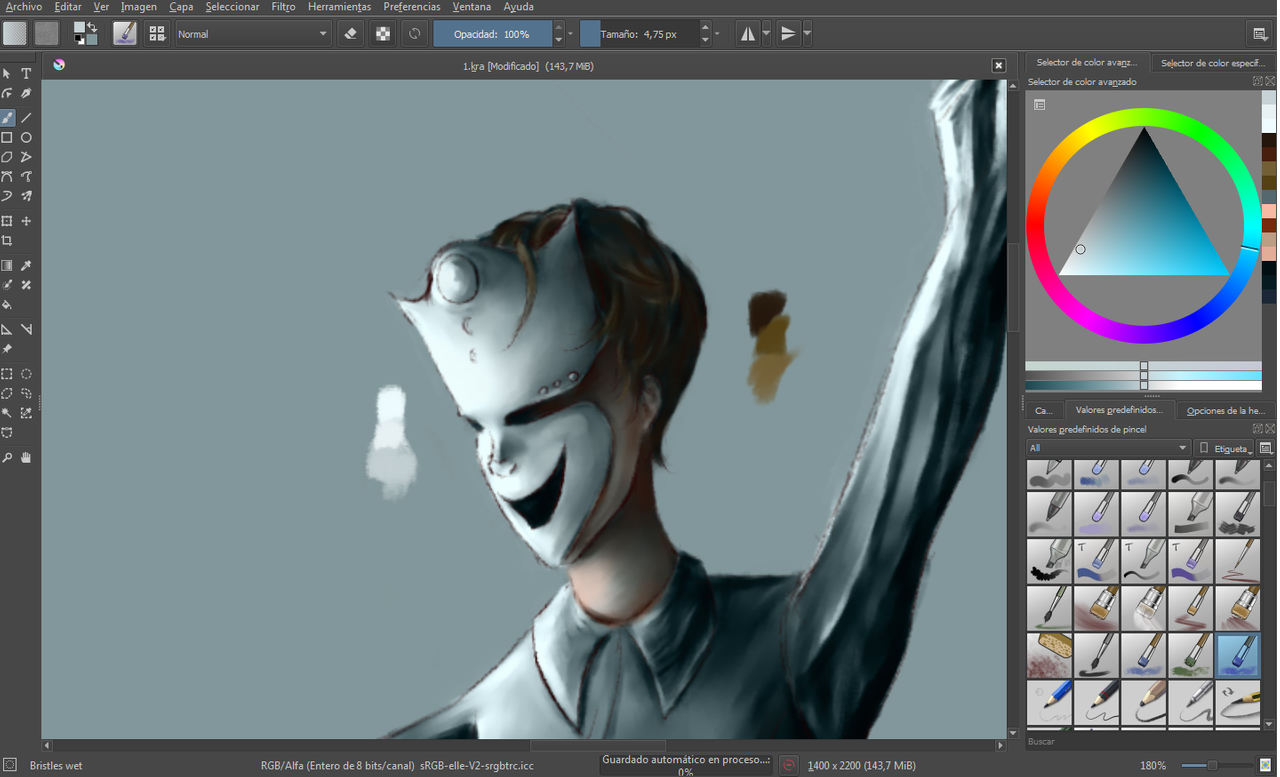Select the Elliptical Selection tool
Viewport: 1280px width, 777px height.
[x=26, y=373]
